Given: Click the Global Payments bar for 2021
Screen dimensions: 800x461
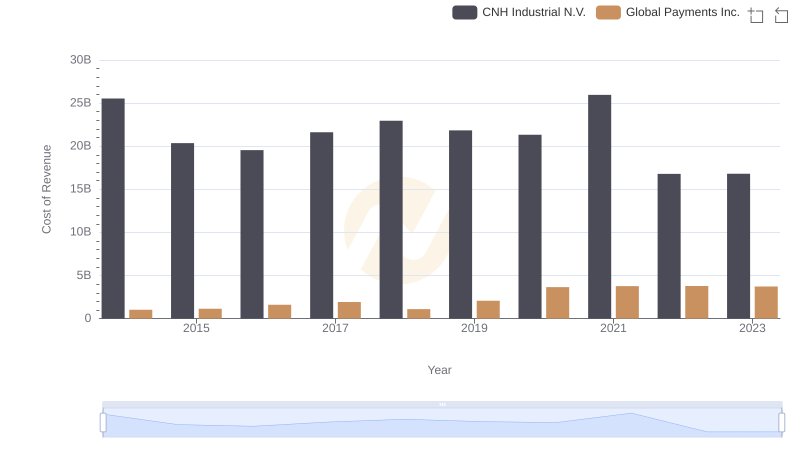Looking at the screenshot, I should pos(628,302).
